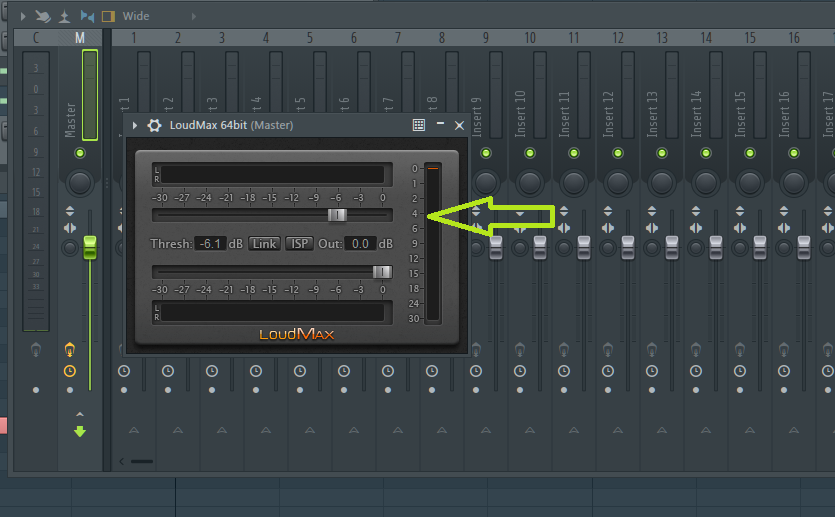
Task: Adjust the Master track pan knob
Action: (x=80, y=183)
